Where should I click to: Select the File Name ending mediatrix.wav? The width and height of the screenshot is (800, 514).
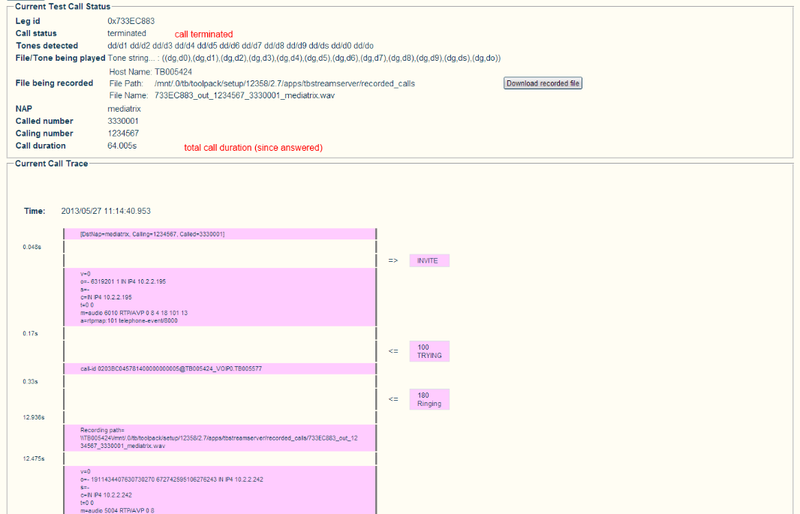tap(244, 95)
